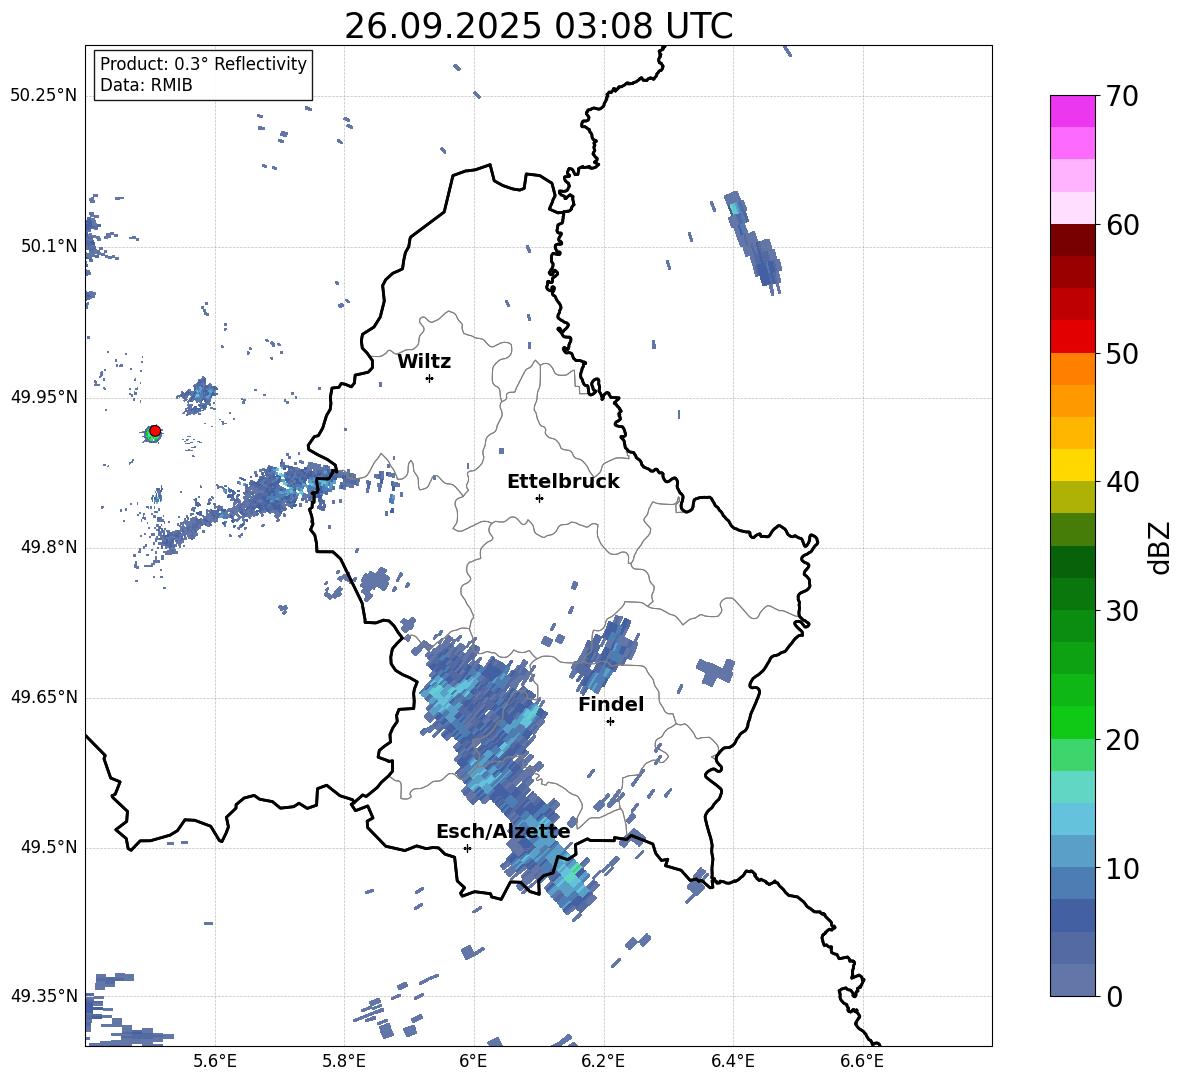Click the colorbar tick value 30
The height and width of the screenshot is (1081, 1184).
coord(1122,610)
